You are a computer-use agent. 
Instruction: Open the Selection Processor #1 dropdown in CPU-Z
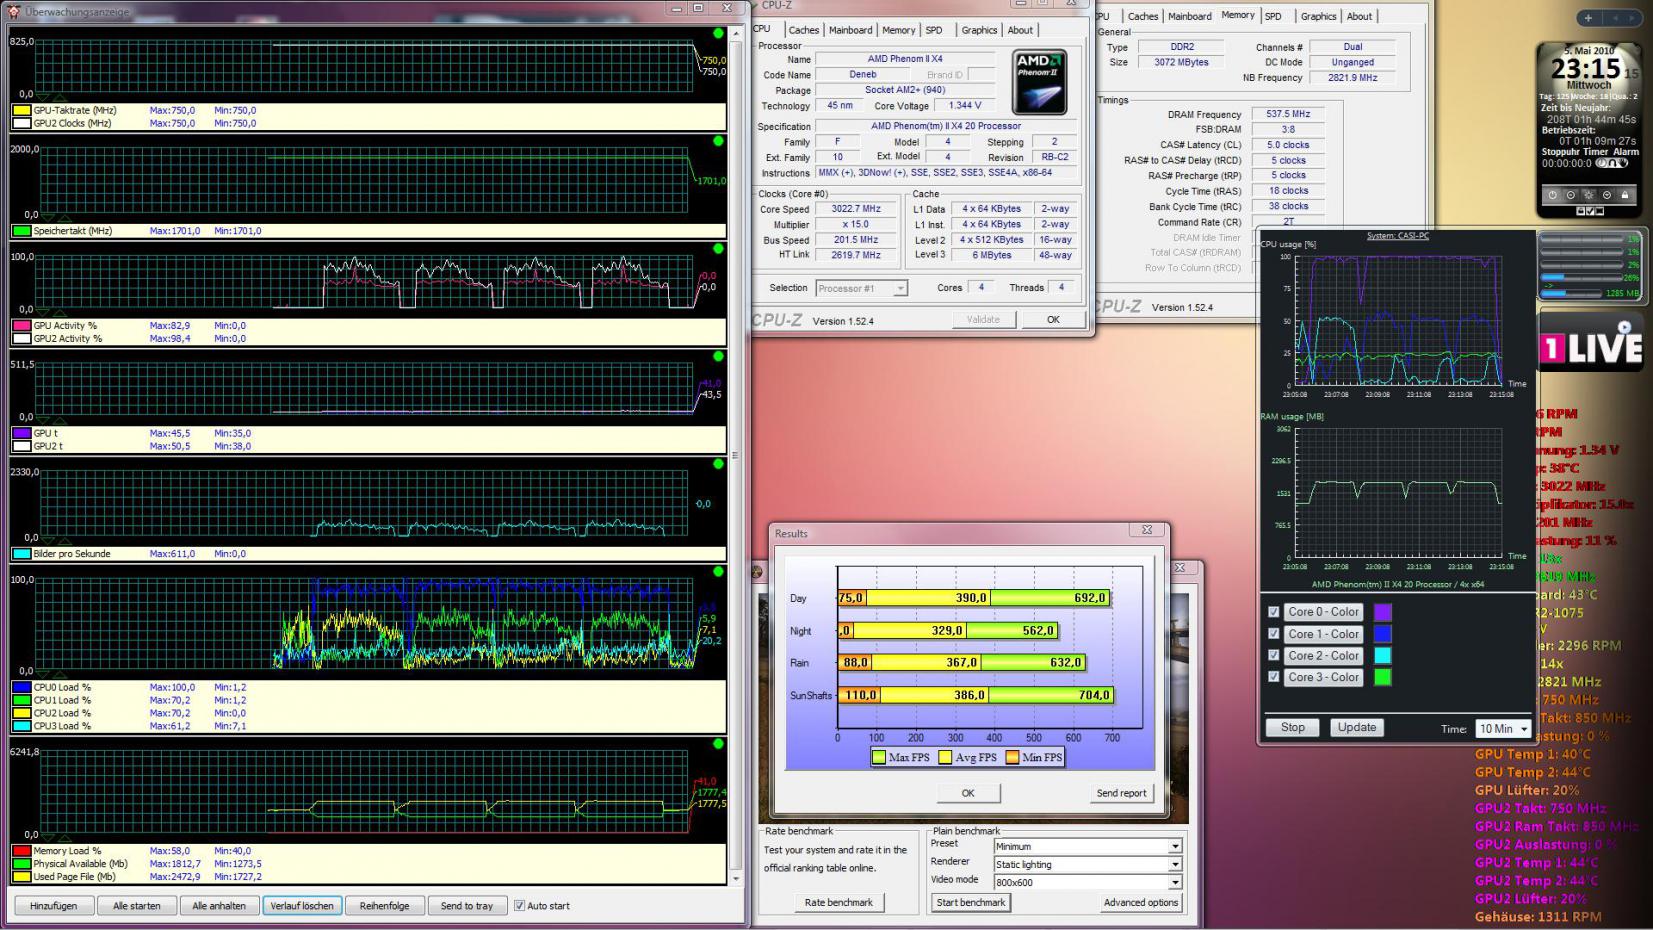coord(861,288)
